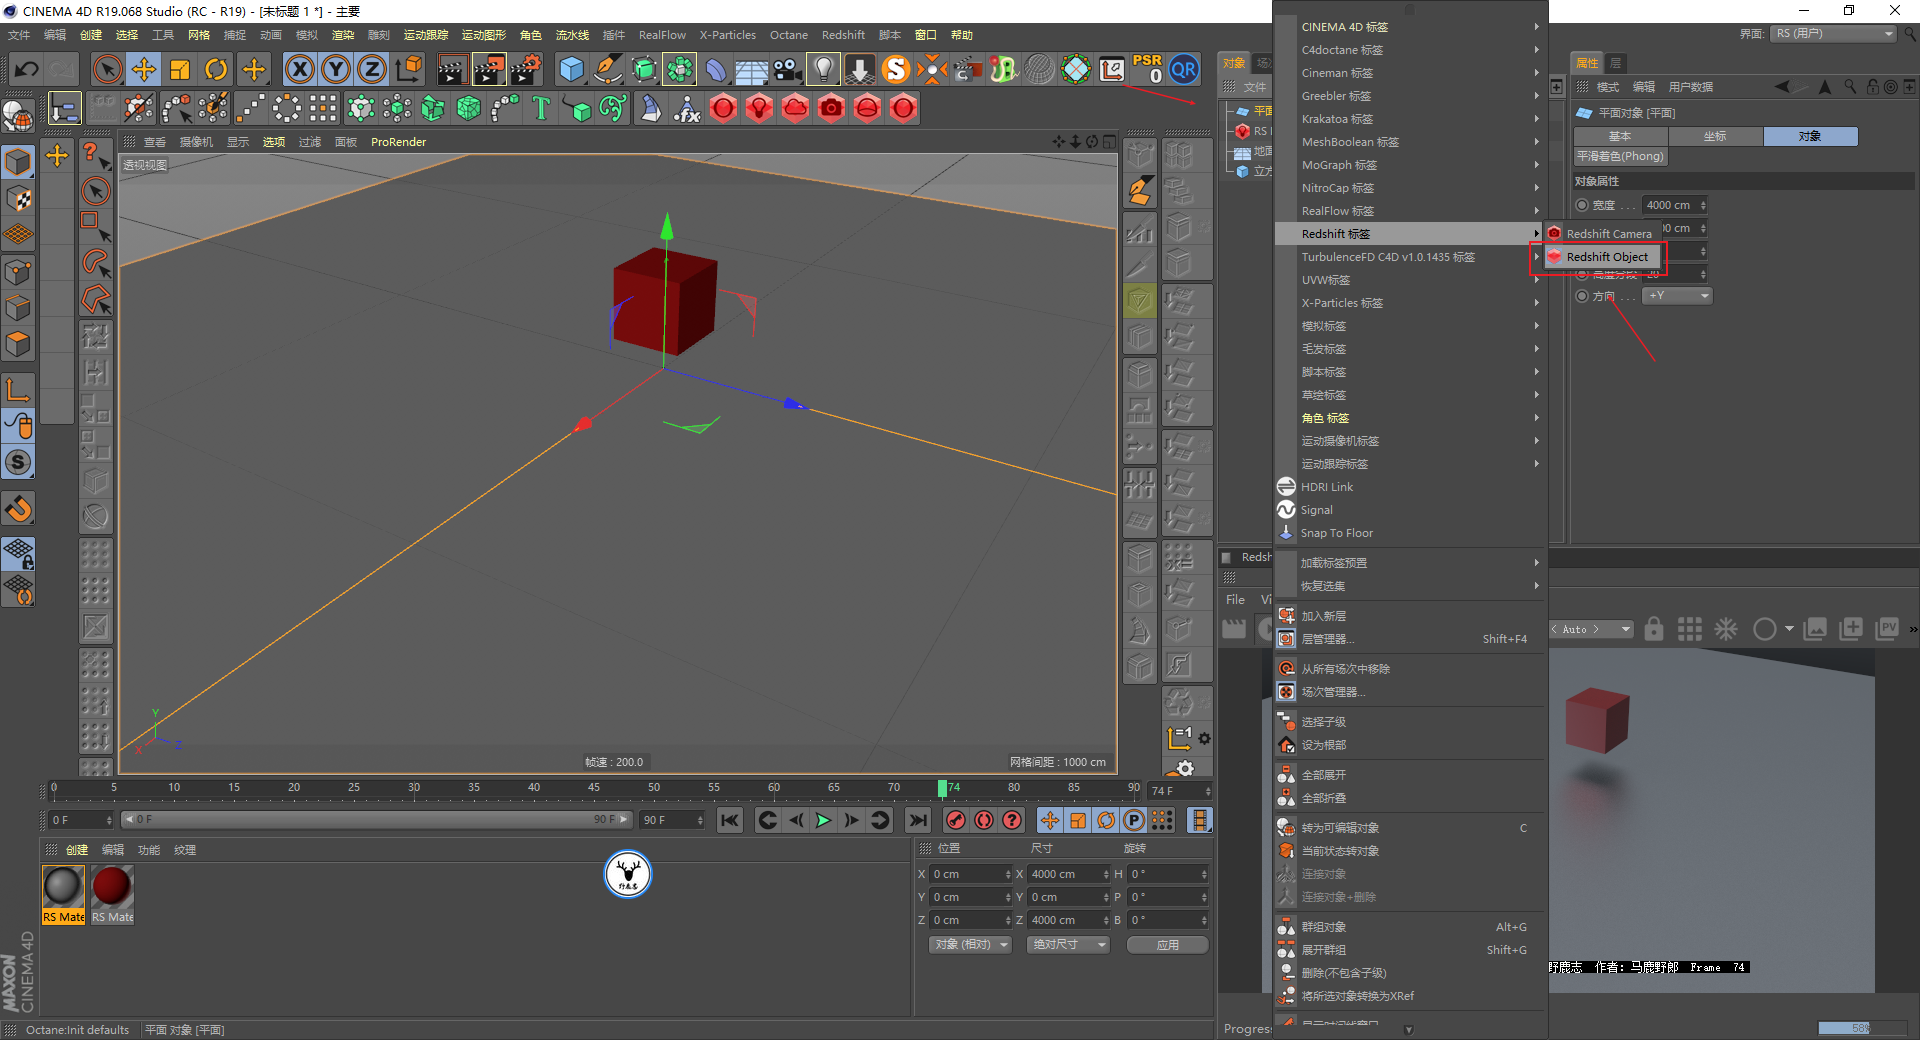Toggle the Y axis lock

[336, 69]
